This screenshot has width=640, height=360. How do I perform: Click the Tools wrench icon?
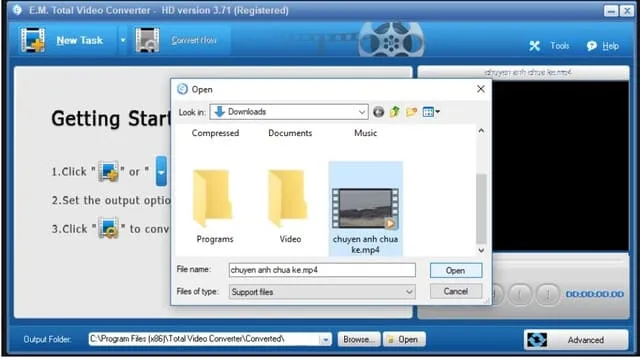point(535,46)
